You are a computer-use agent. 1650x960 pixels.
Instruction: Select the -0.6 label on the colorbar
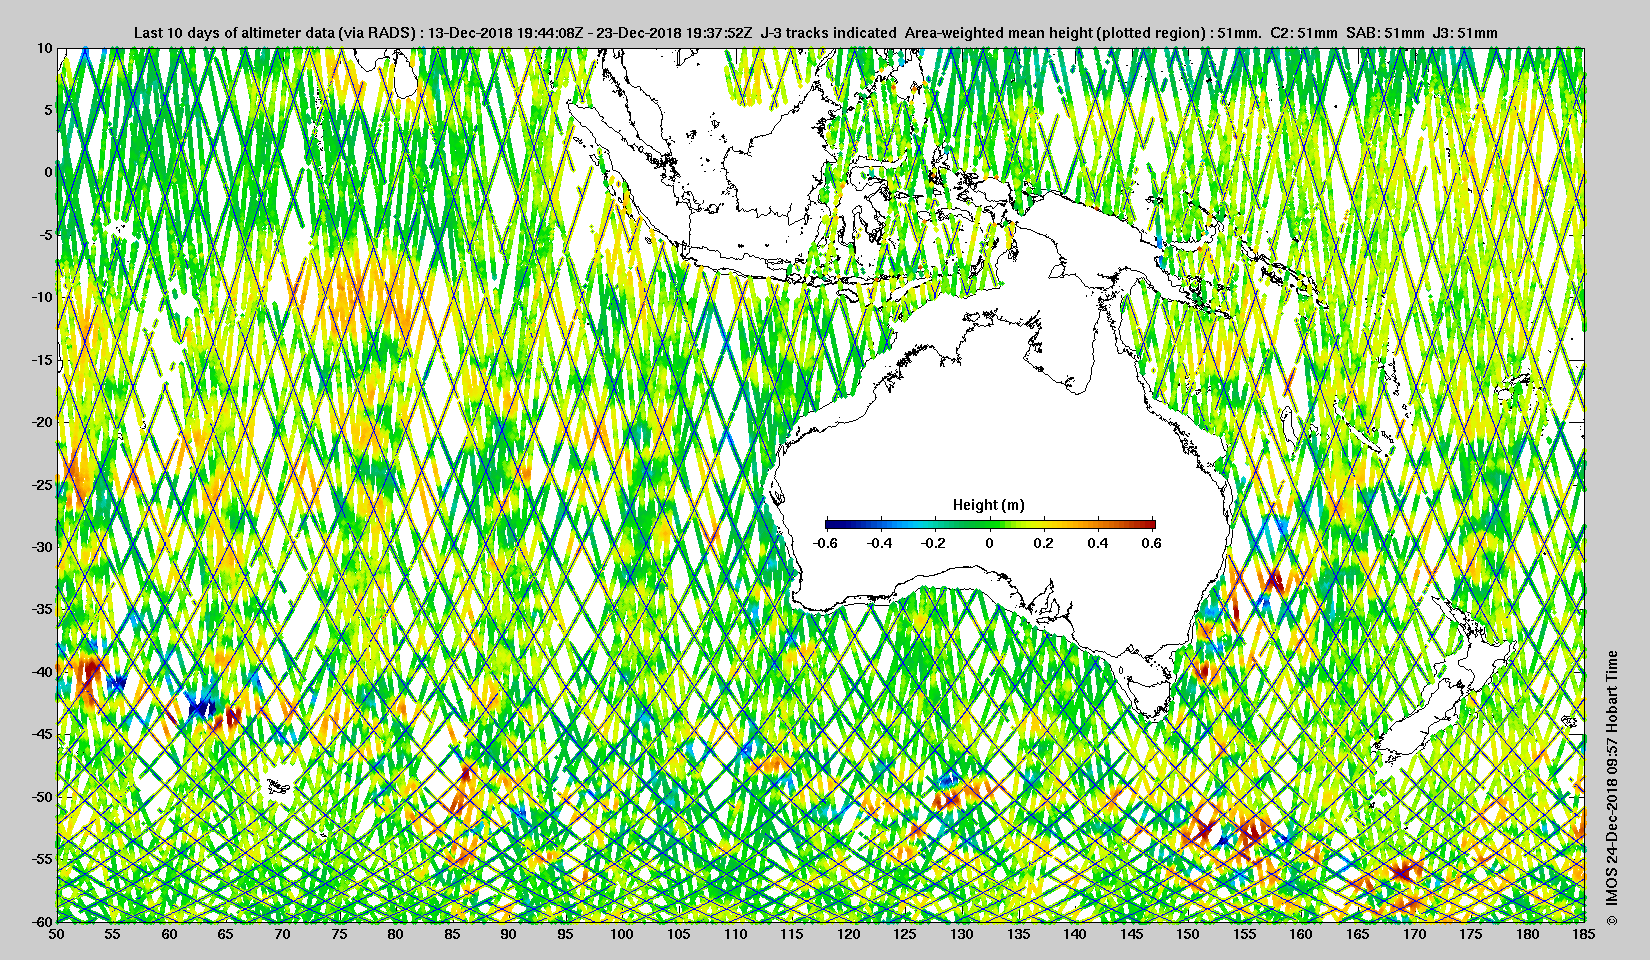(x=825, y=543)
